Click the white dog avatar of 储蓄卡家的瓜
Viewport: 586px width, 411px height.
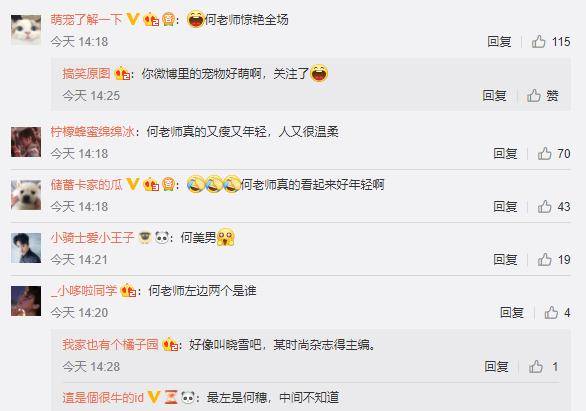coord(26,195)
